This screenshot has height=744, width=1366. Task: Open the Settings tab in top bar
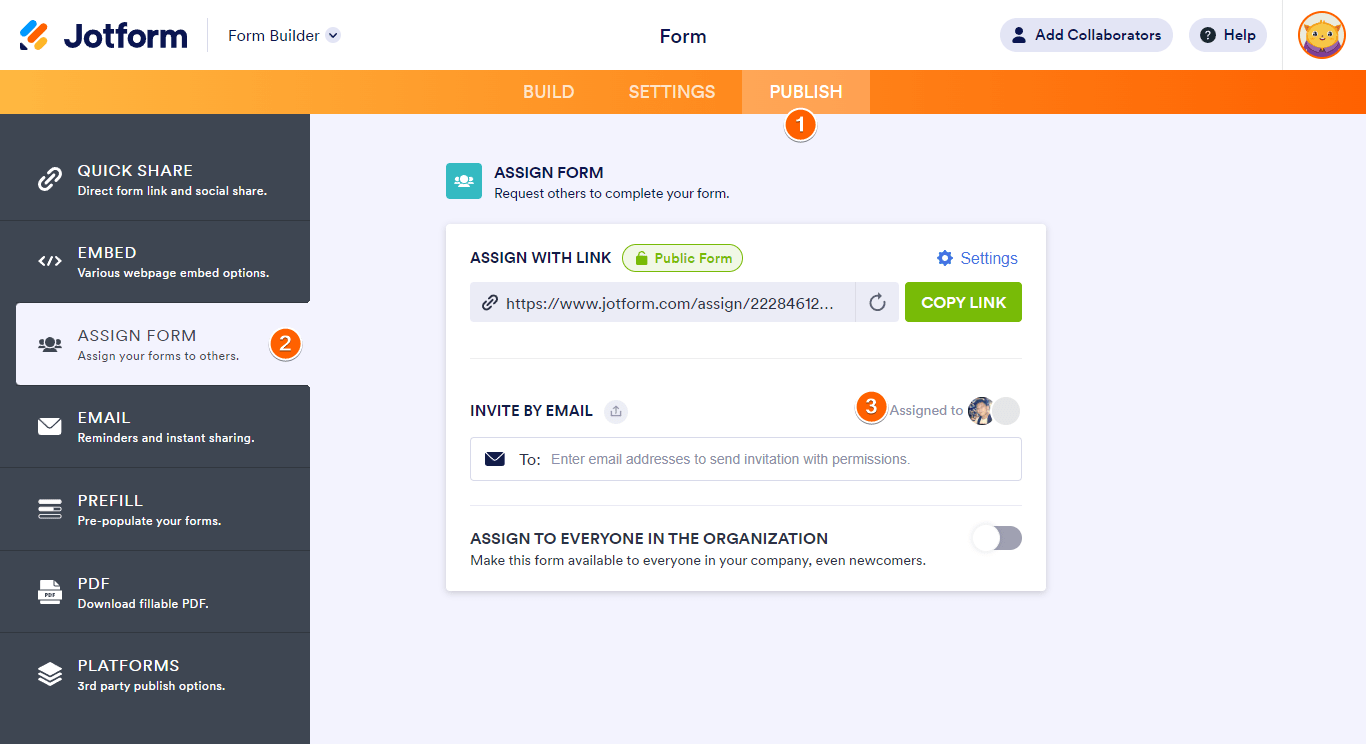672,92
